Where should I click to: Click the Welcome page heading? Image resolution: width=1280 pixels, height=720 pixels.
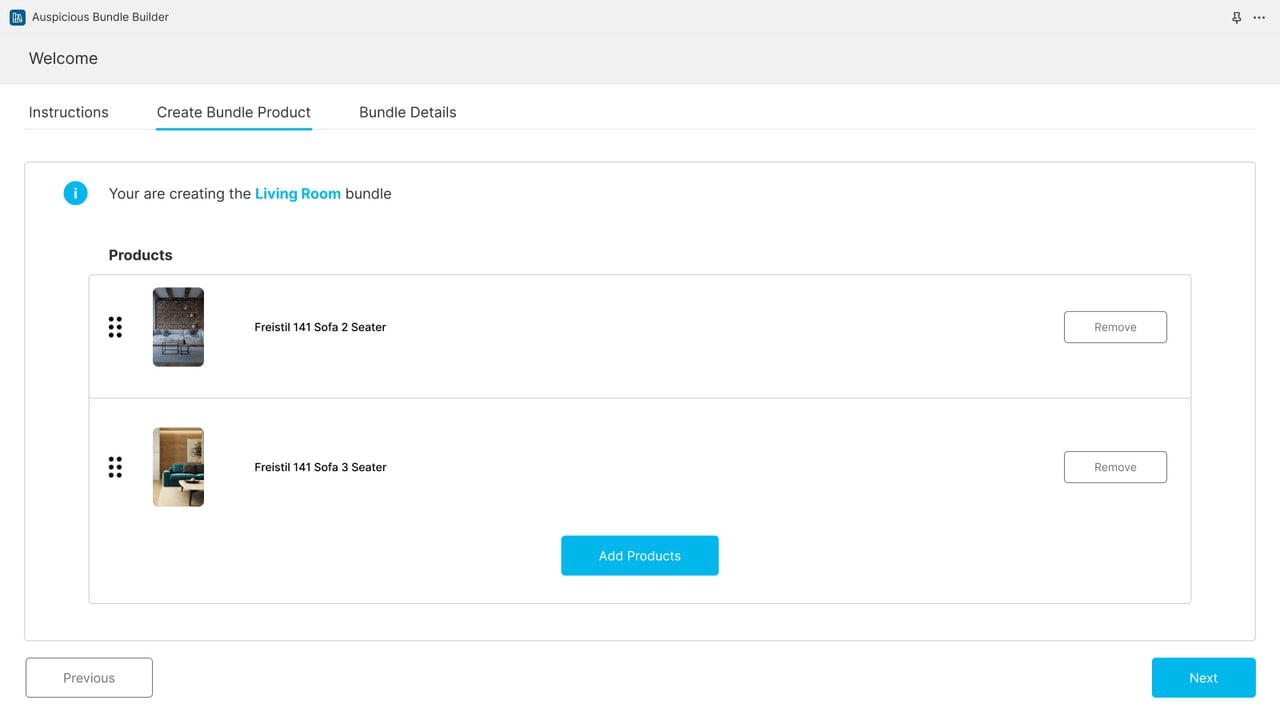tap(63, 58)
